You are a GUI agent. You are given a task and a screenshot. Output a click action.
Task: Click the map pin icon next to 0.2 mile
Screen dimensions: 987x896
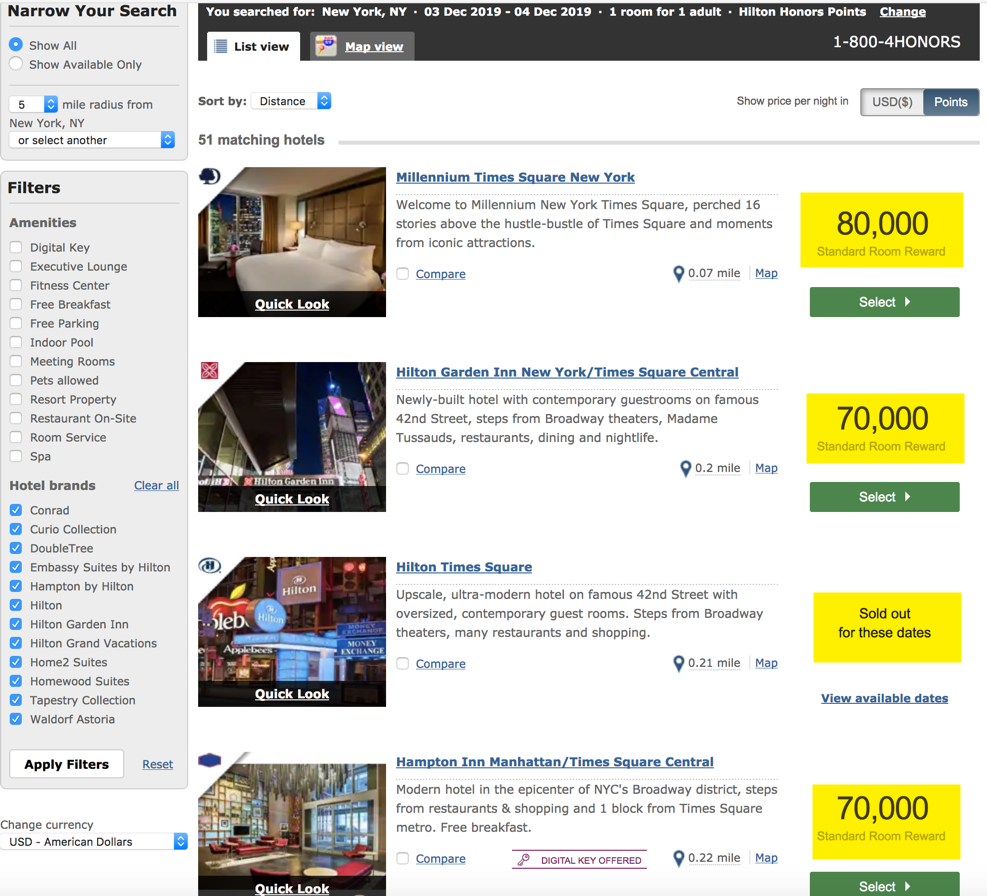(x=686, y=469)
